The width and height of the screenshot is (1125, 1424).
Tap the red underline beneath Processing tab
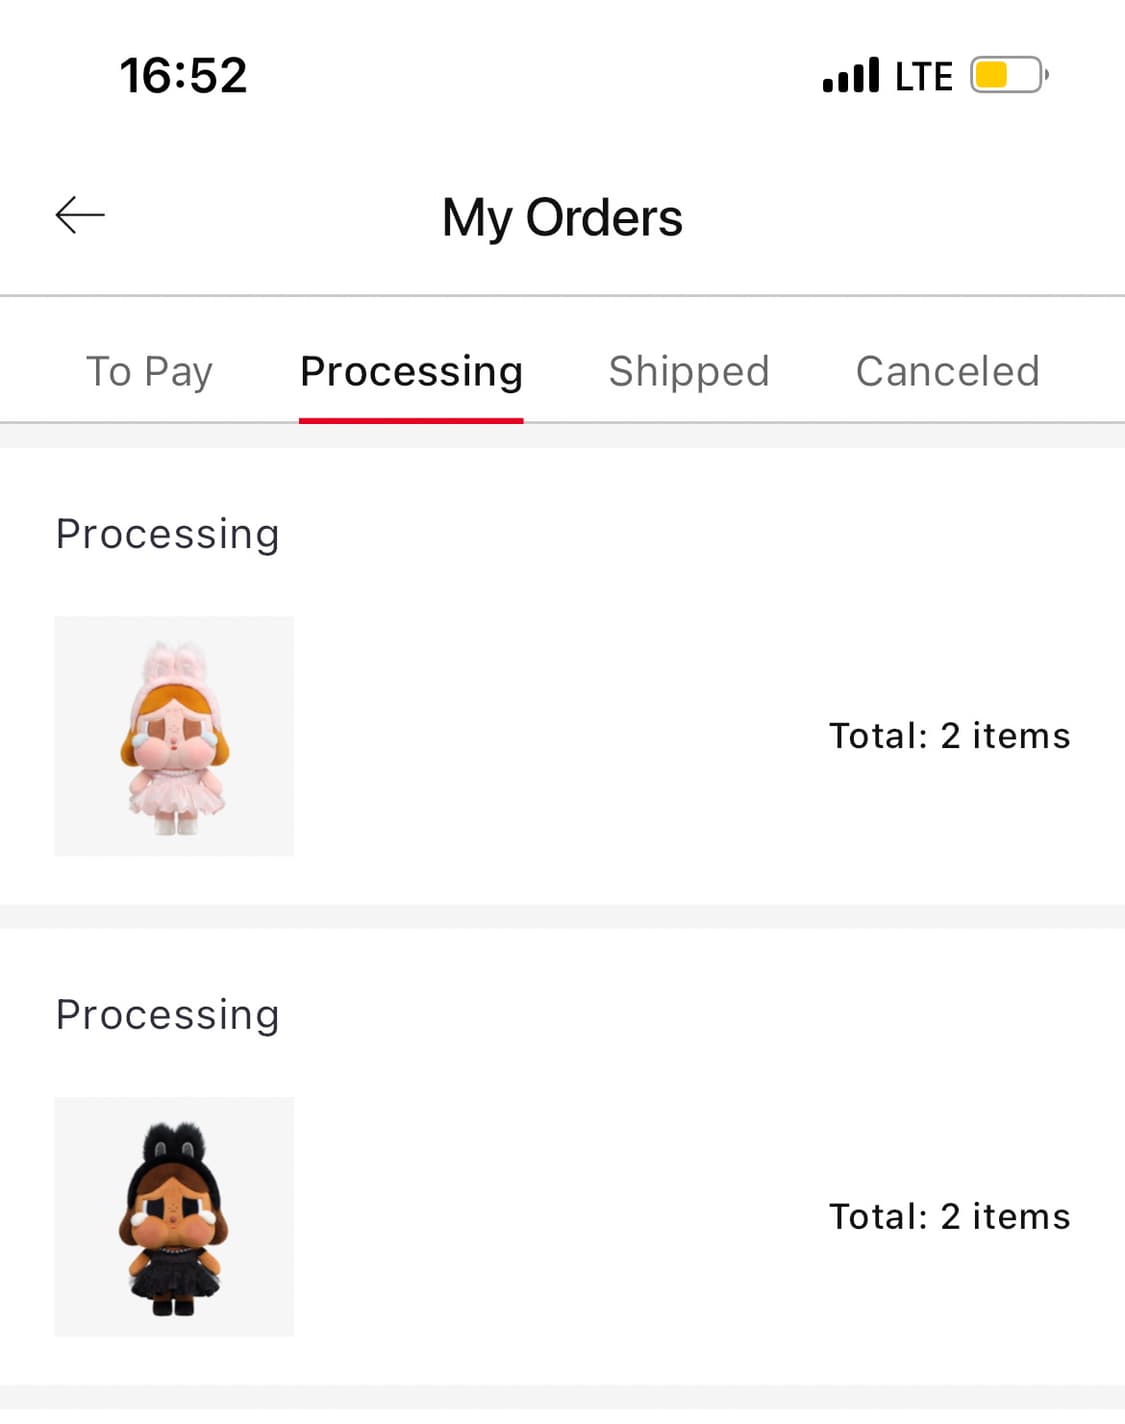coord(411,420)
